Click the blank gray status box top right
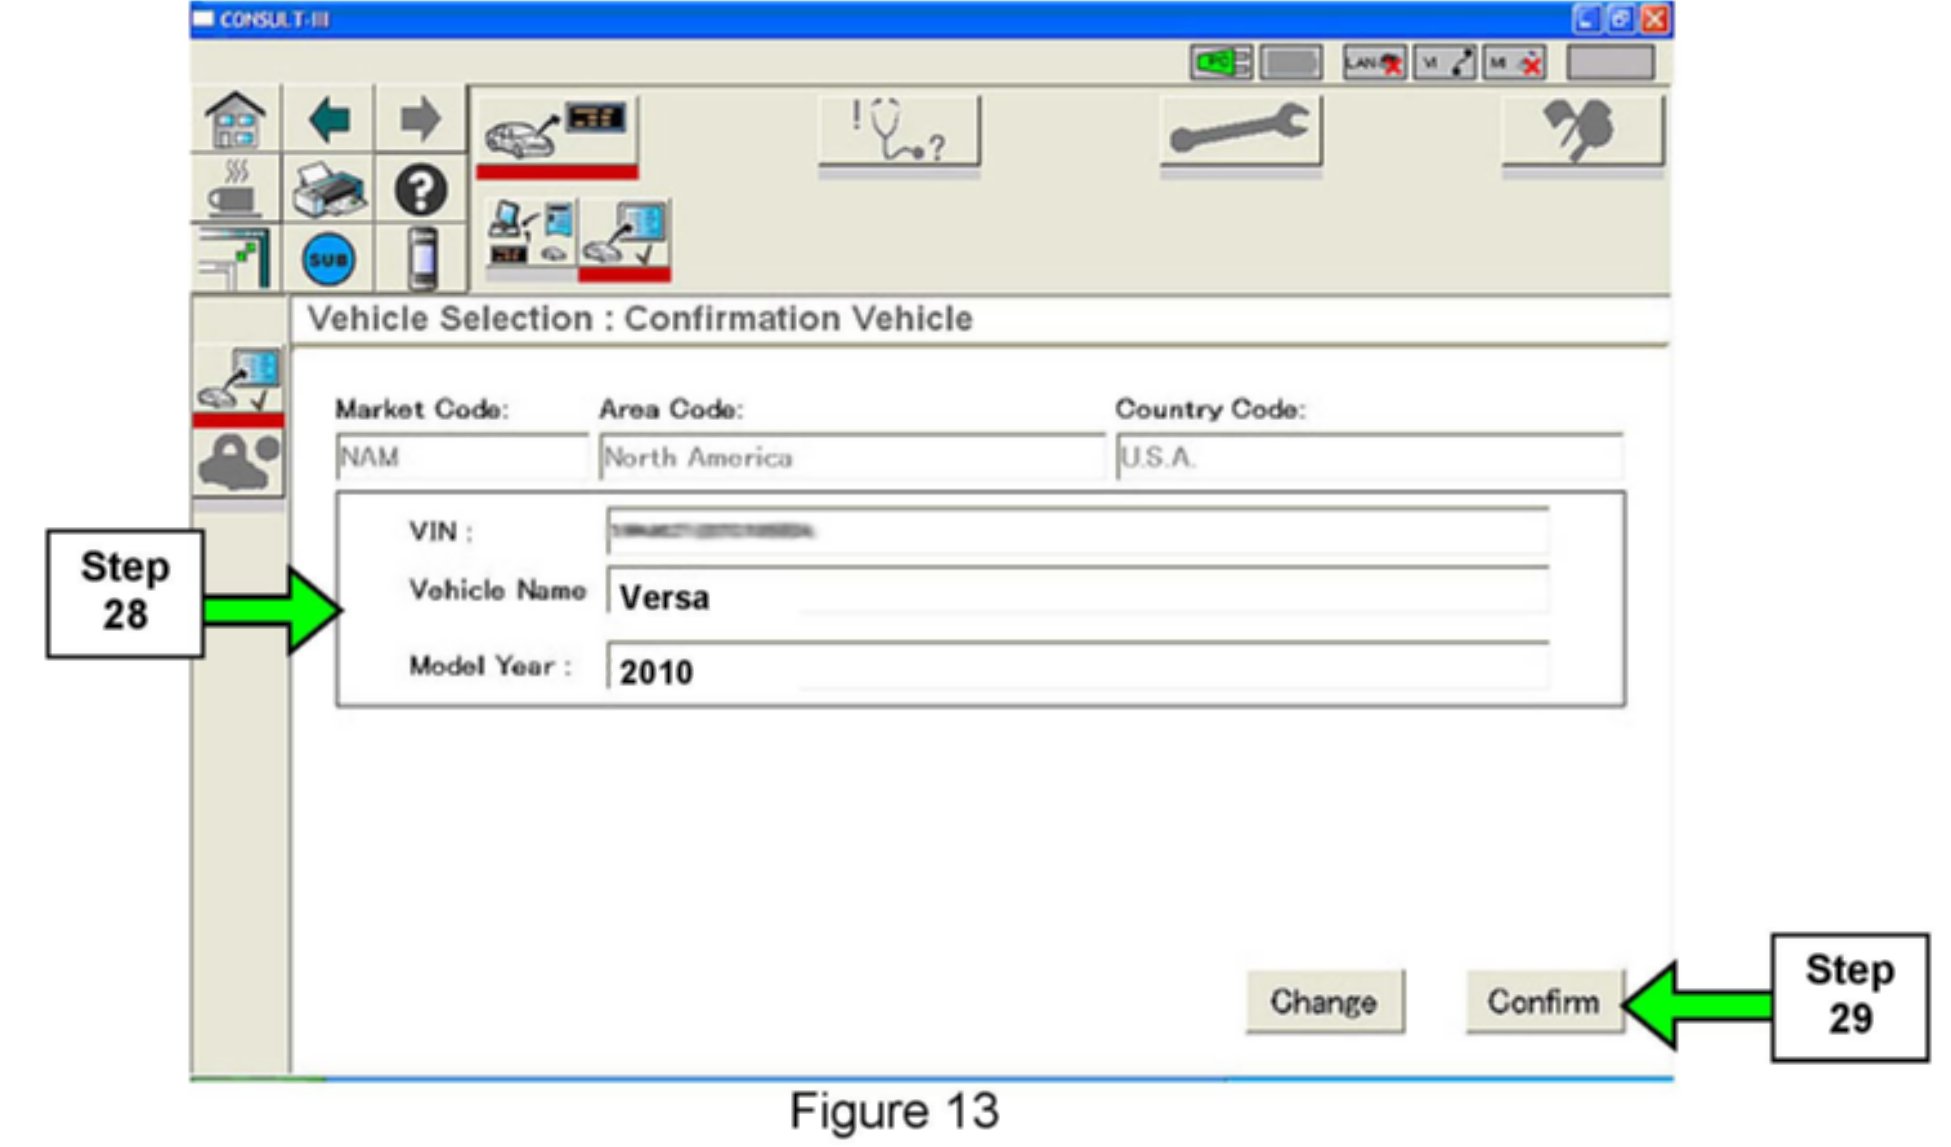Screen dimensions: 1951x1147 coord(1610,62)
